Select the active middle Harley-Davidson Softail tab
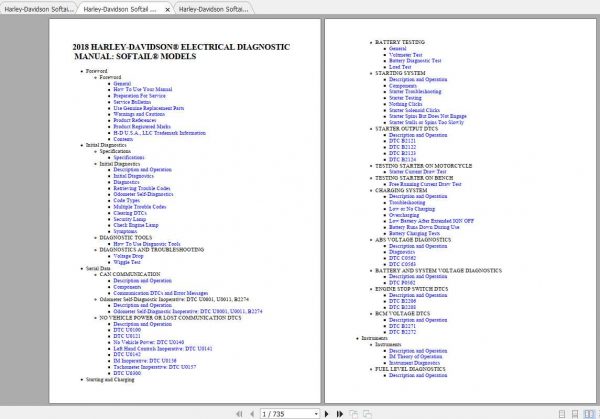Image resolution: width=600 pixels, height=419 pixels. (x=120, y=9)
